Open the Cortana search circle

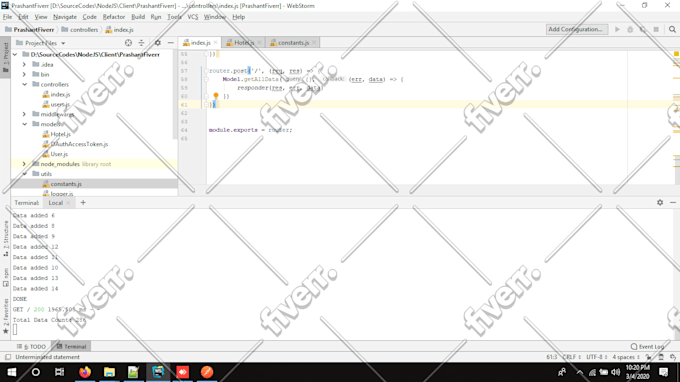click(x=36, y=372)
